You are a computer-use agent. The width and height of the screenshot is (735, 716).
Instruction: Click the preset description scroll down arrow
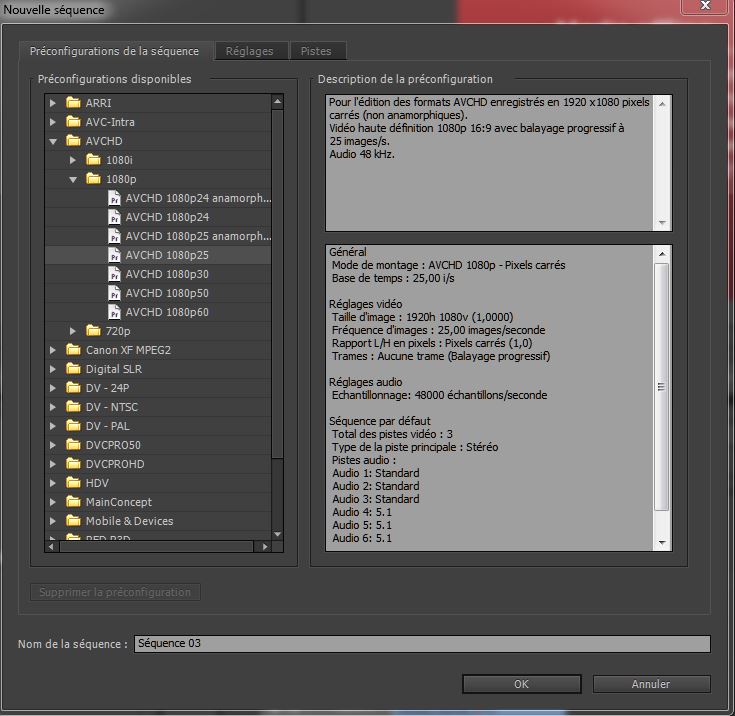[x=662, y=223]
